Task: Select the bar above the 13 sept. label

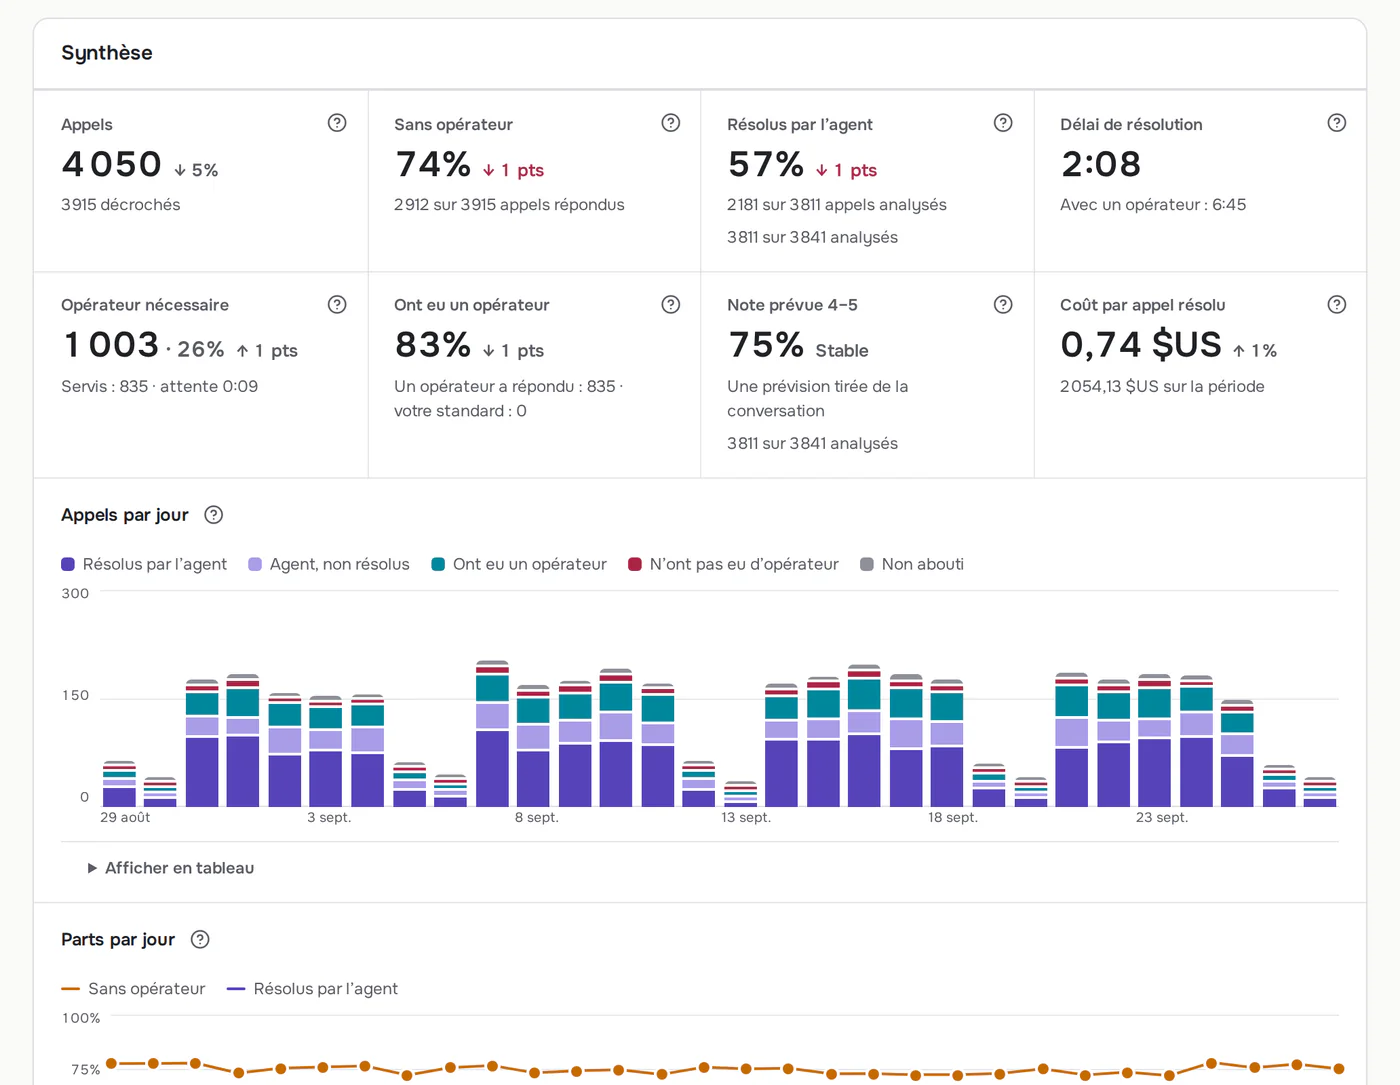Action: (x=740, y=794)
